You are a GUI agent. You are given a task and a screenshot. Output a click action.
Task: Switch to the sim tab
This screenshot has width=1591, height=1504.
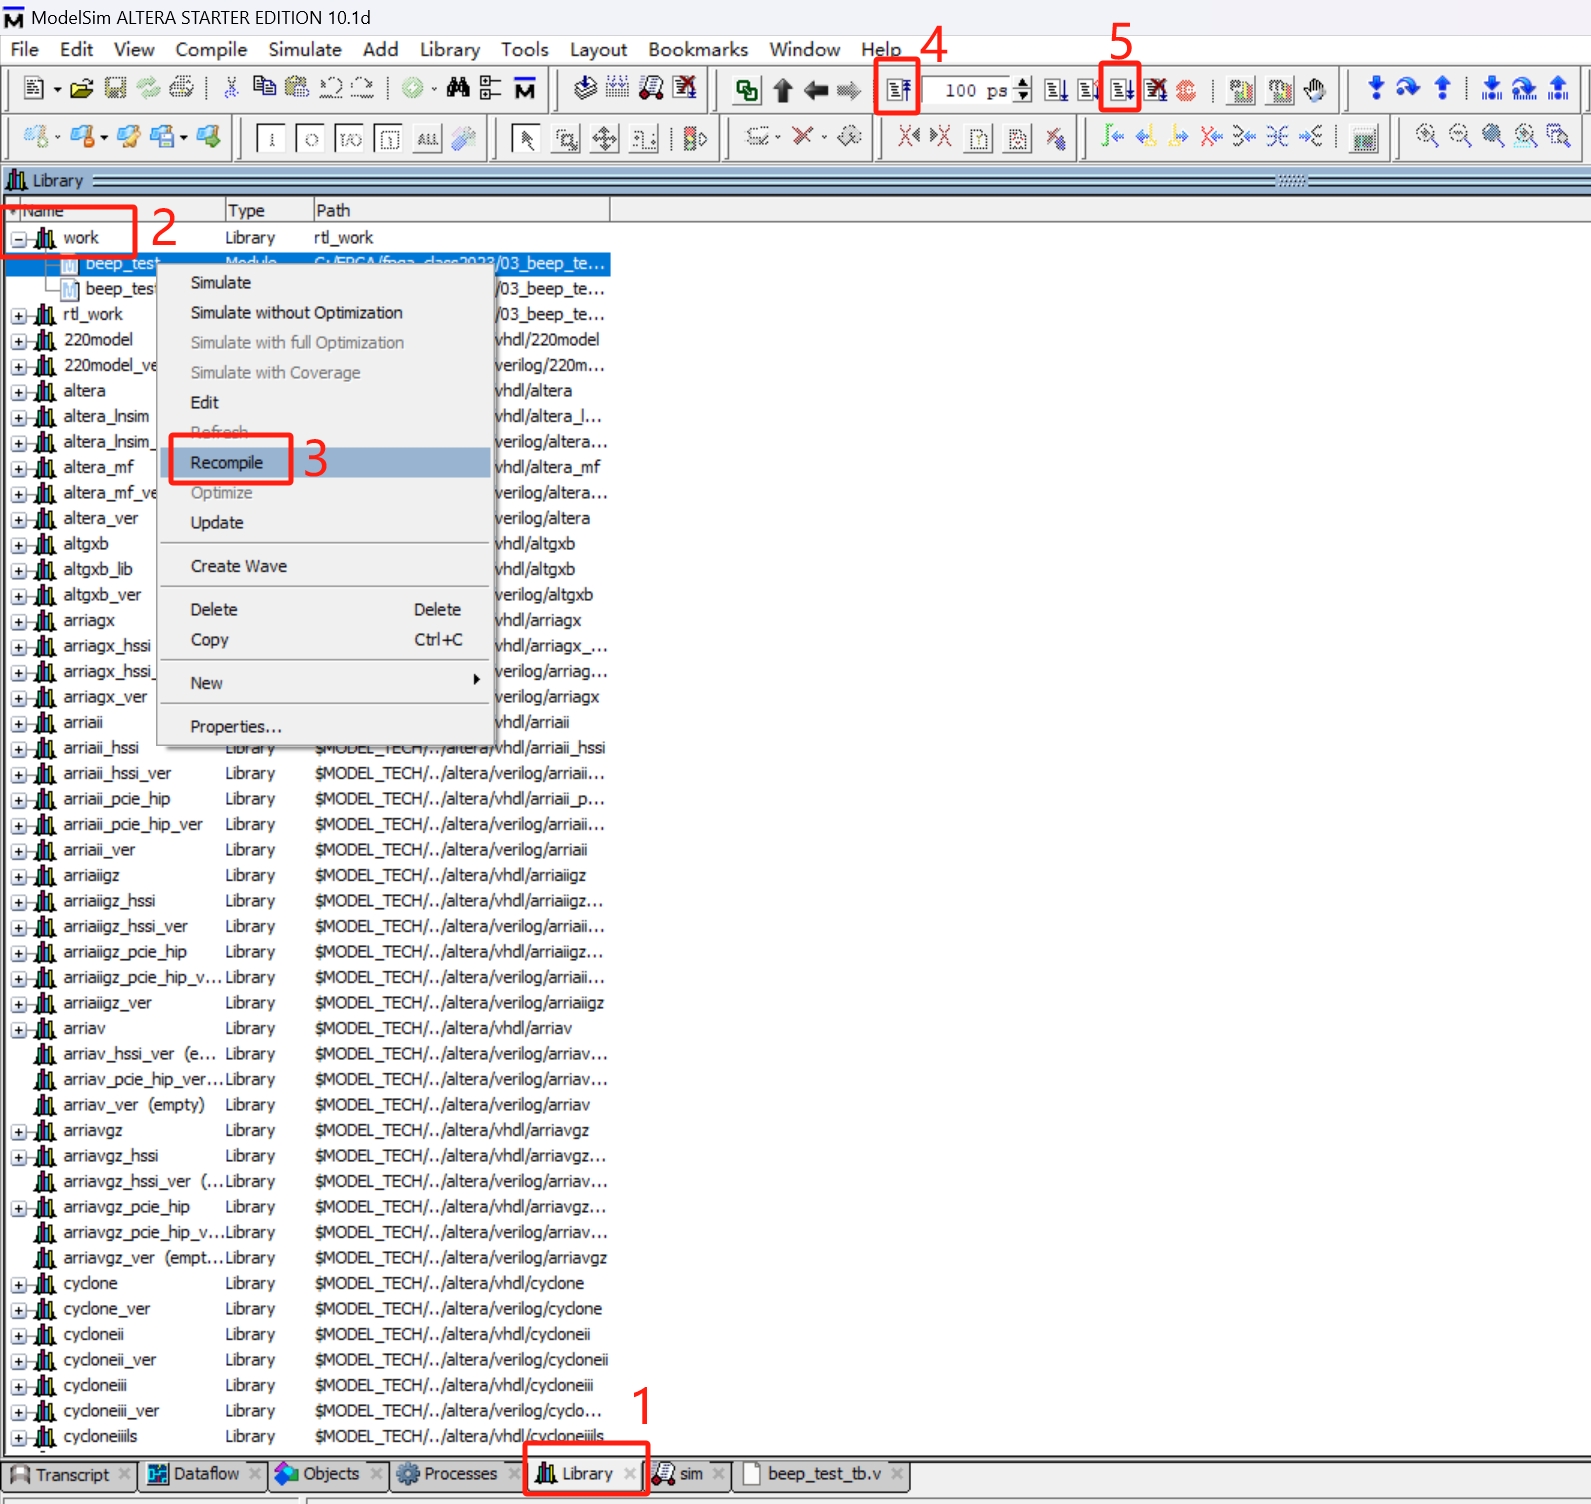691,1474
